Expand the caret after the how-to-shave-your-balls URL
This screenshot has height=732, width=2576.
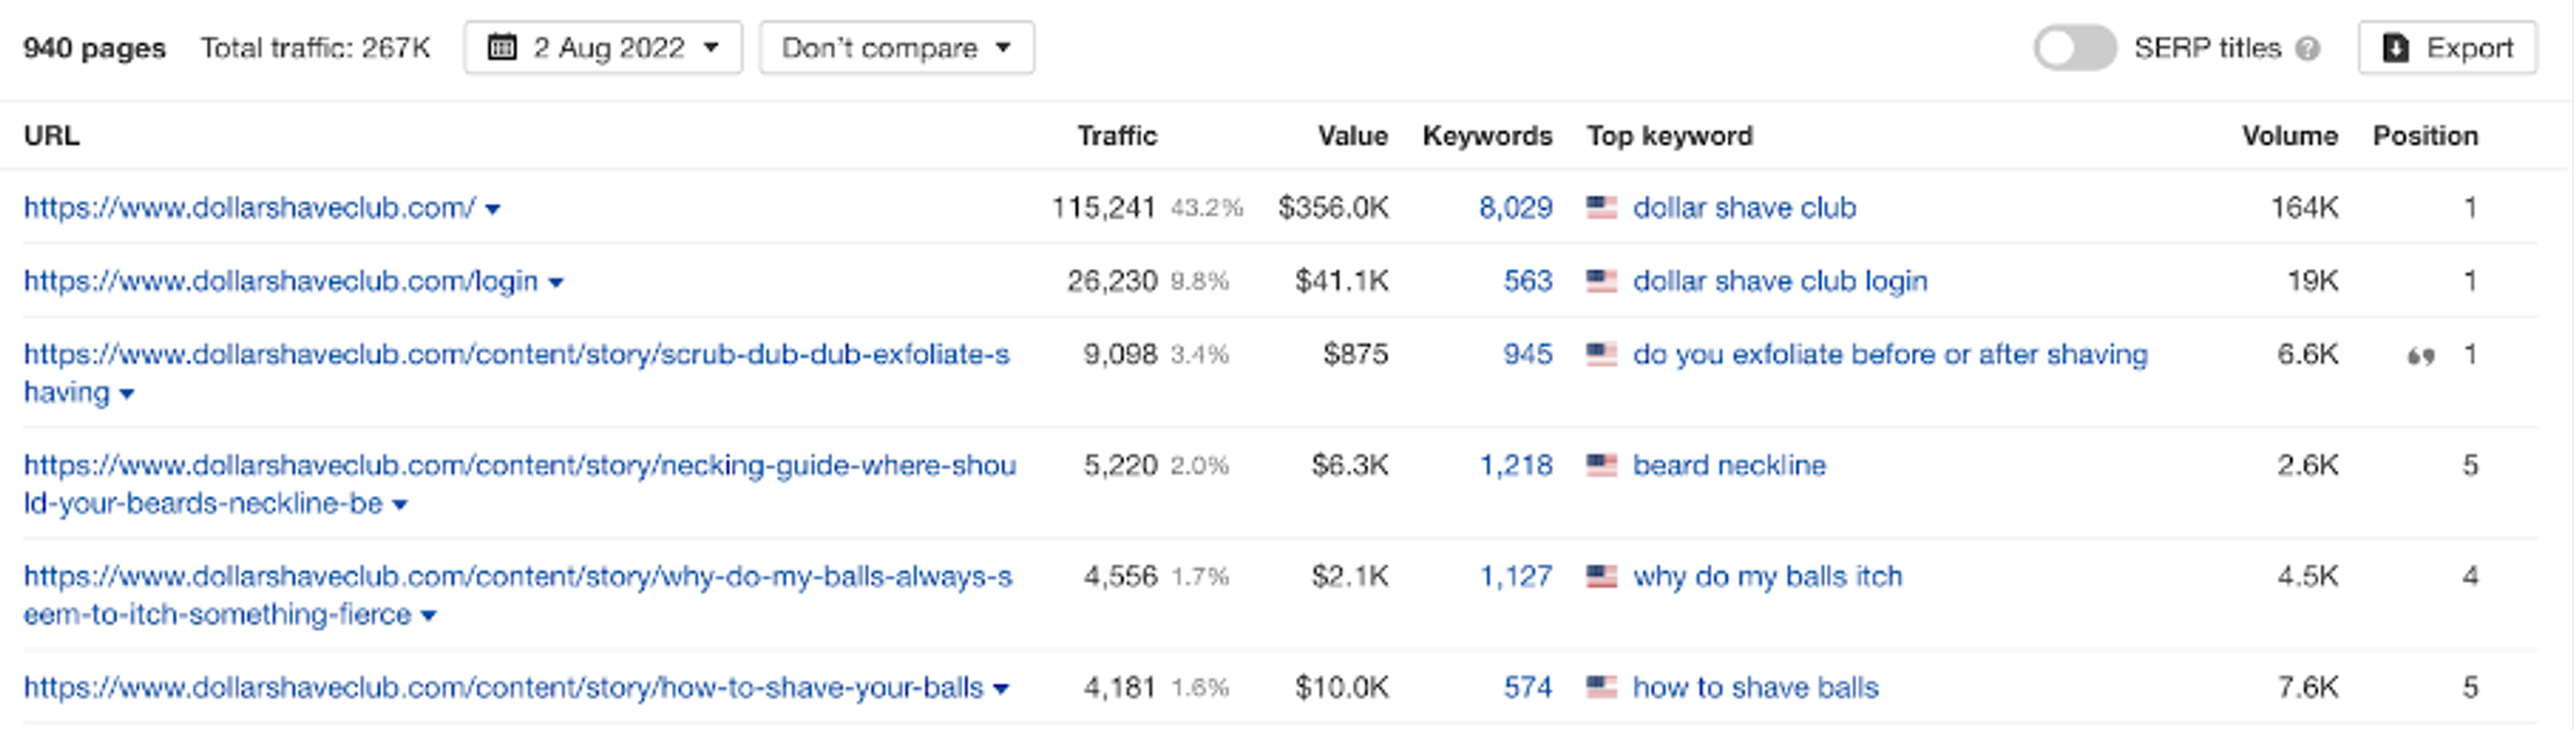coord(1001,689)
